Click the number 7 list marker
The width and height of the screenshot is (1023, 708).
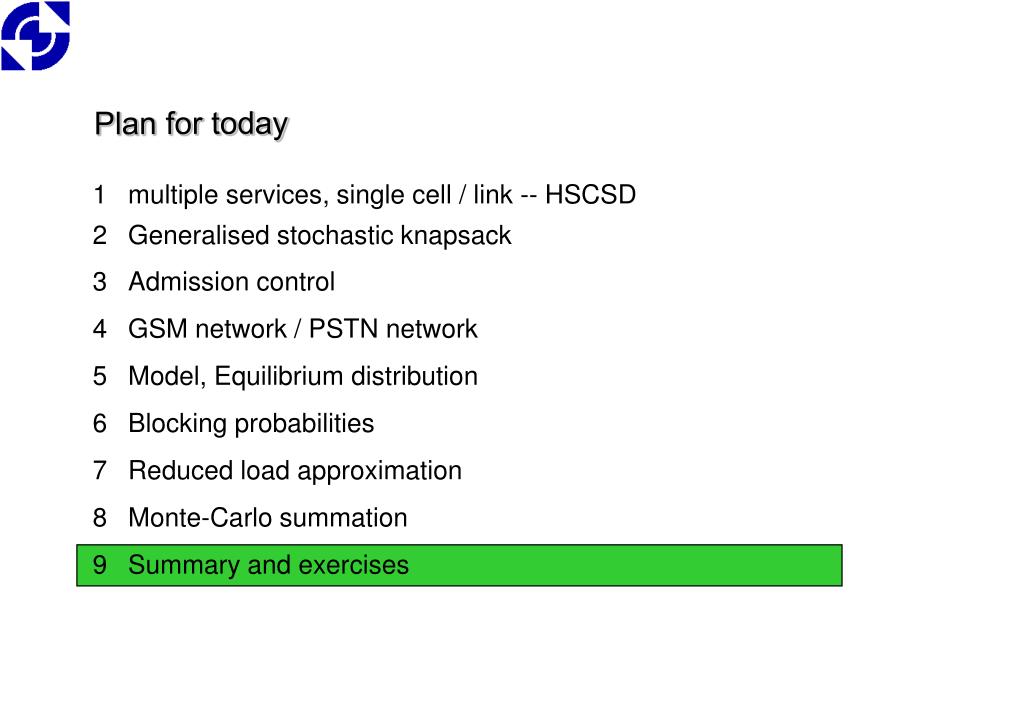tap(99, 470)
